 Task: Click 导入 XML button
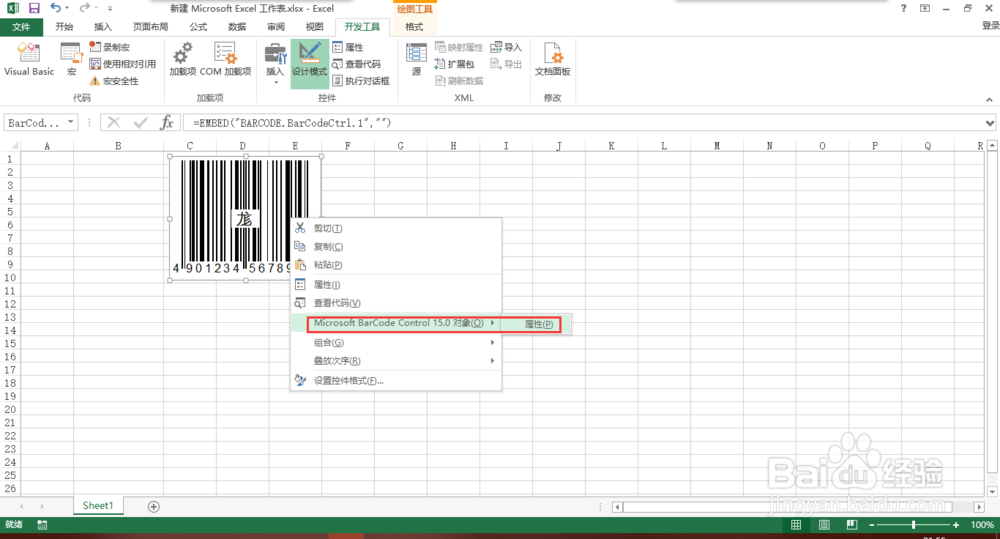click(x=506, y=47)
